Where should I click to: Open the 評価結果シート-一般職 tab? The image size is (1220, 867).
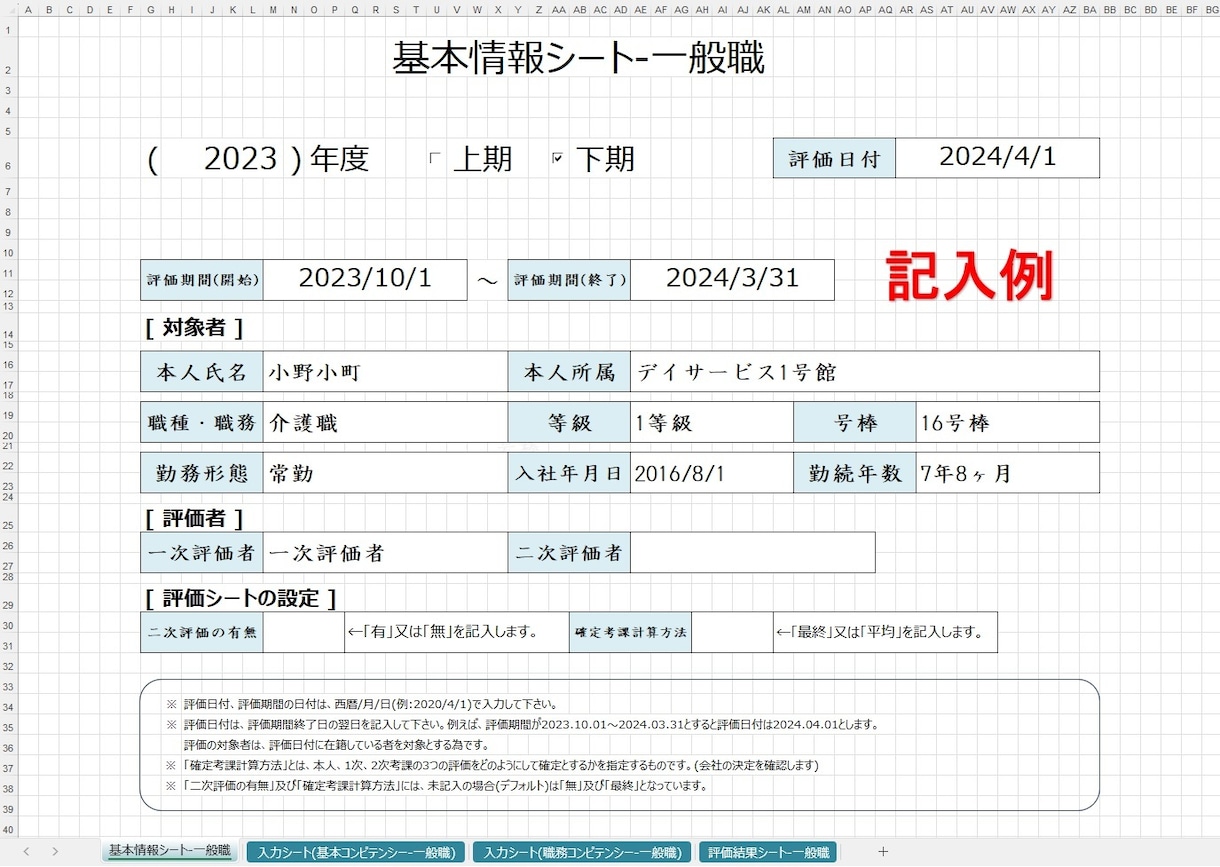coord(767,852)
